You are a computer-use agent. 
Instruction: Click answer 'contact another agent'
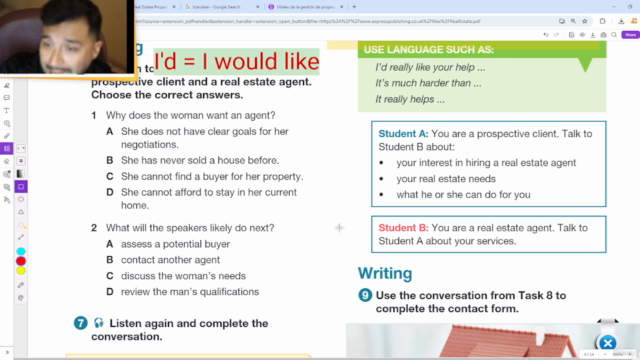[170, 260]
